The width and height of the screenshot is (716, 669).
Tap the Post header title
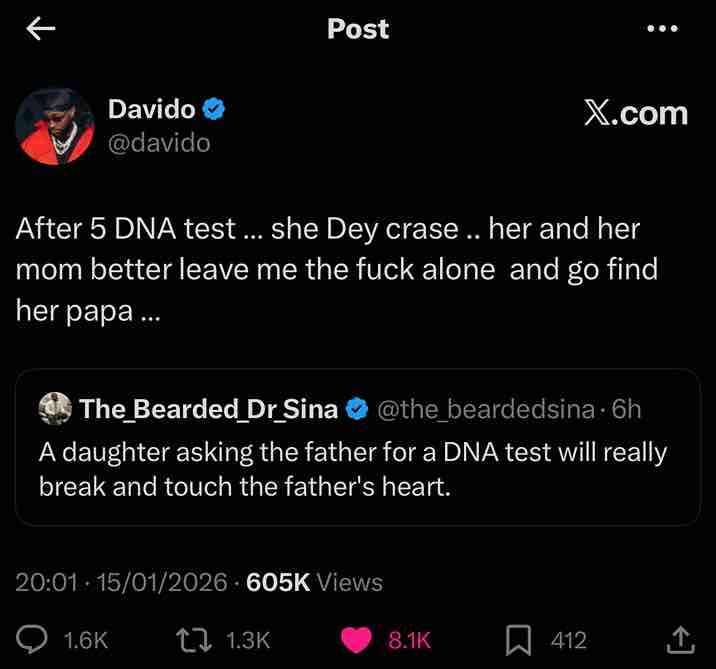click(358, 29)
